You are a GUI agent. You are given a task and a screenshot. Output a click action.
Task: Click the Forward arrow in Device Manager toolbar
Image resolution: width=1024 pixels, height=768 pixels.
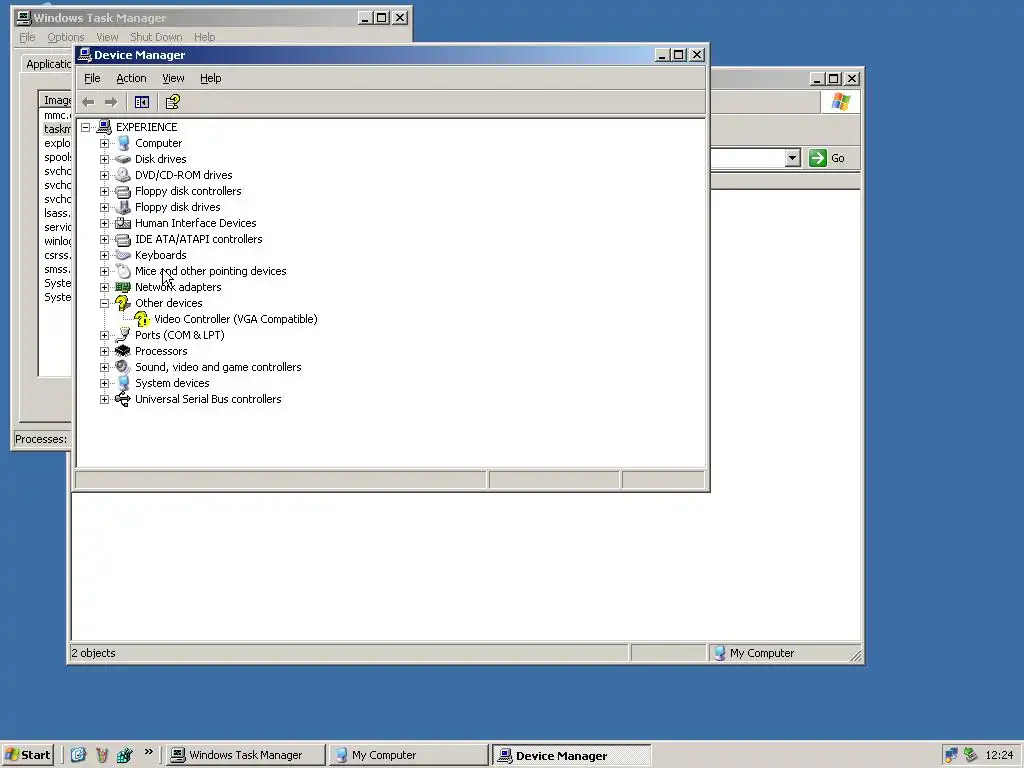point(111,102)
